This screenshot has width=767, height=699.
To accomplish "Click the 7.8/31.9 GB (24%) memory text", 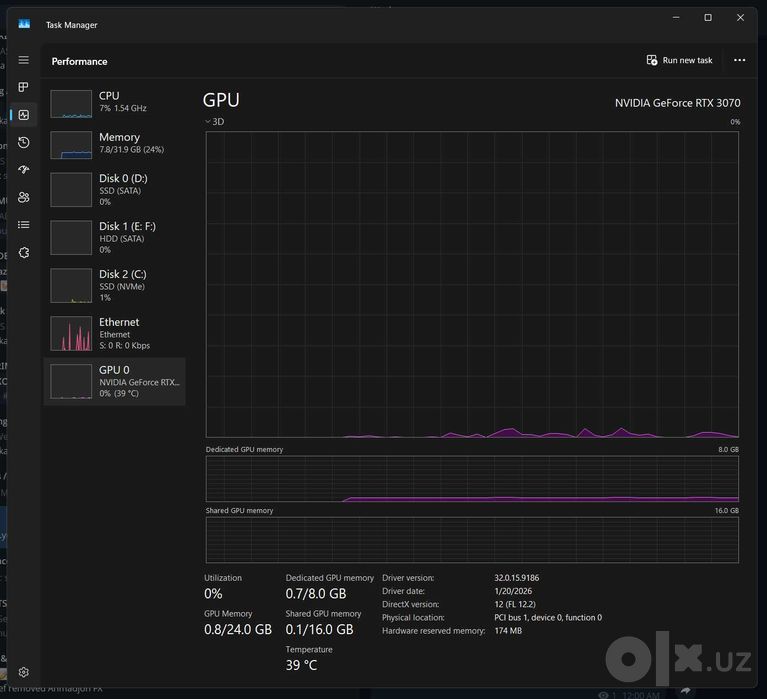I will coord(132,150).
